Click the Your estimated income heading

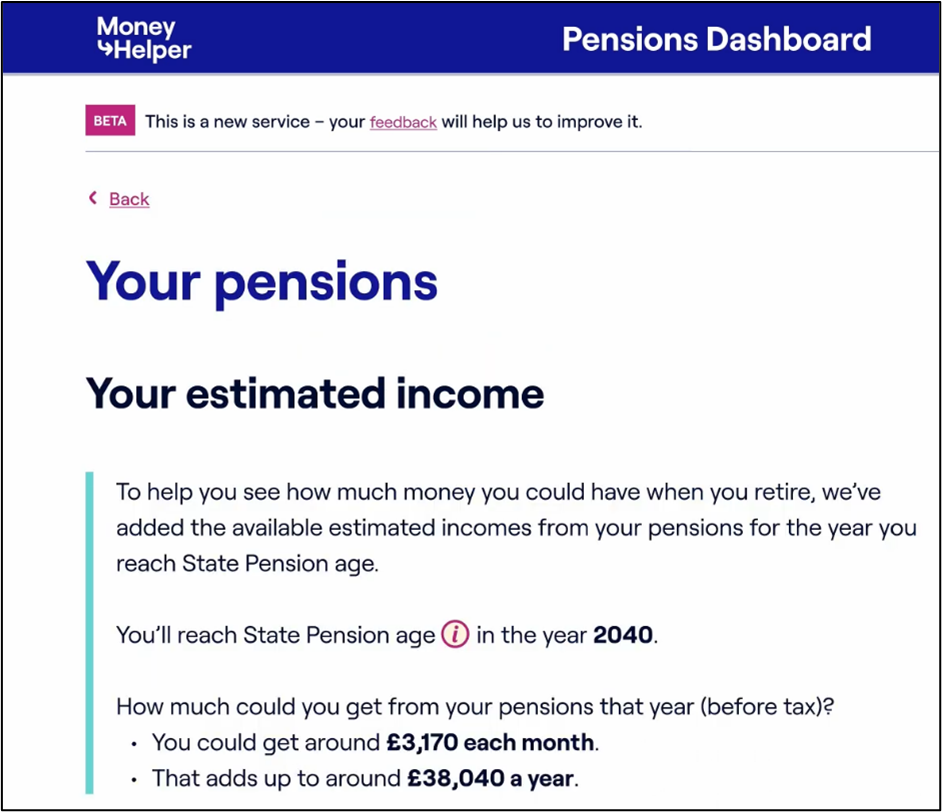pyautogui.click(x=315, y=393)
